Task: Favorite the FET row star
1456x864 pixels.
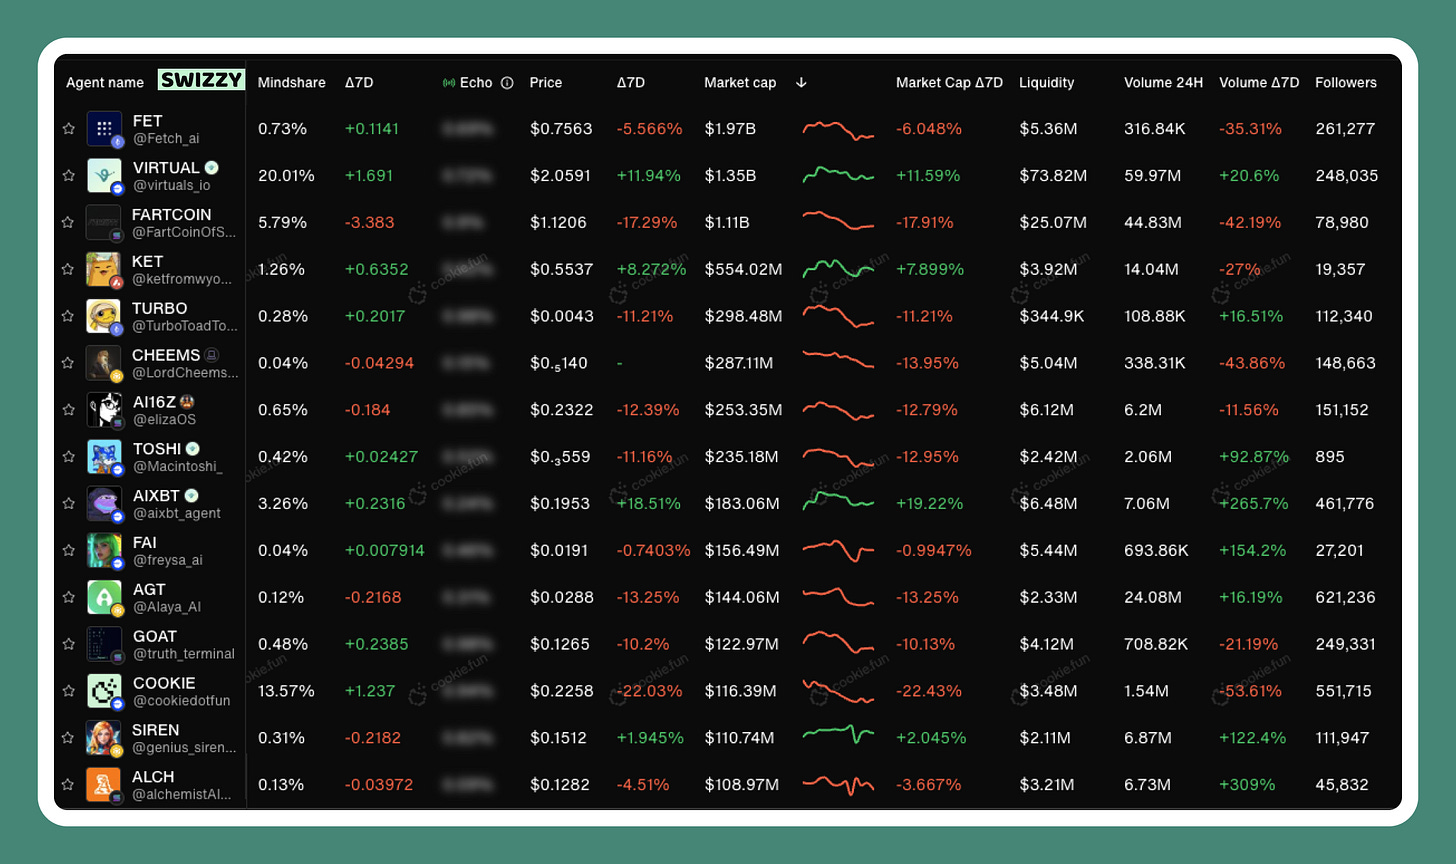Action: tap(68, 129)
